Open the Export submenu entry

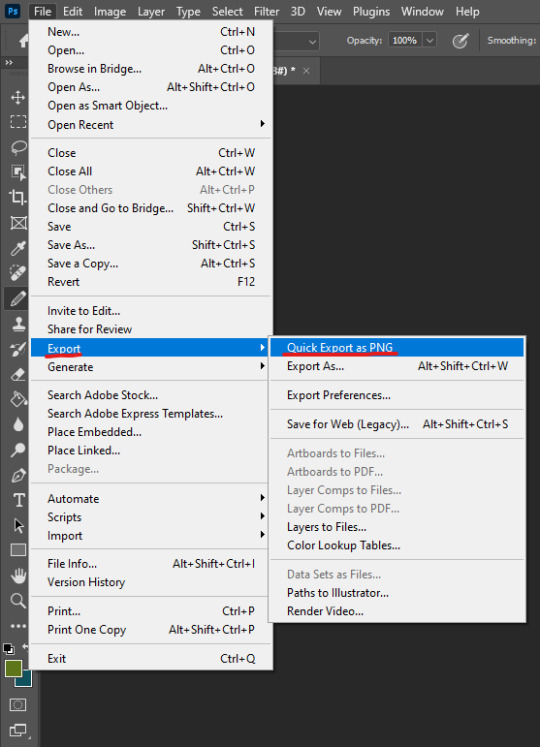pyautogui.click(x=151, y=348)
